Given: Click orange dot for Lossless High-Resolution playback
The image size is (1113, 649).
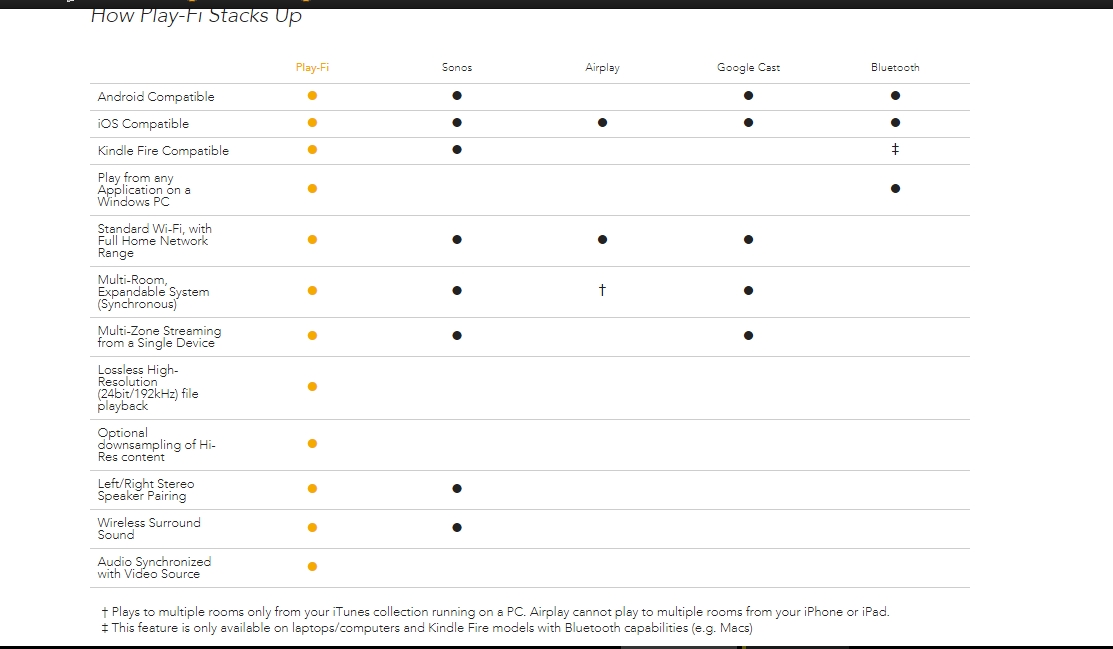Looking at the screenshot, I should pos(312,387).
